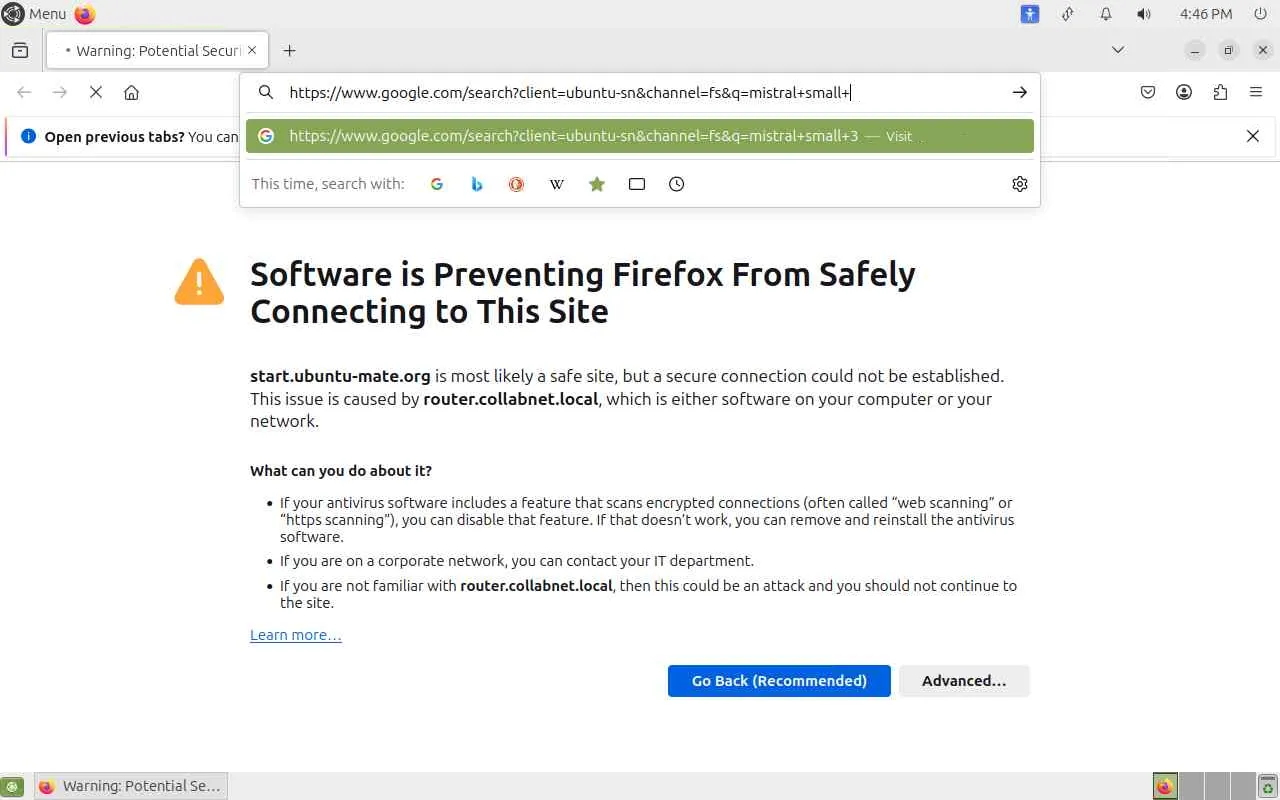
Task: Open the system volume icon
Action: point(1144,14)
